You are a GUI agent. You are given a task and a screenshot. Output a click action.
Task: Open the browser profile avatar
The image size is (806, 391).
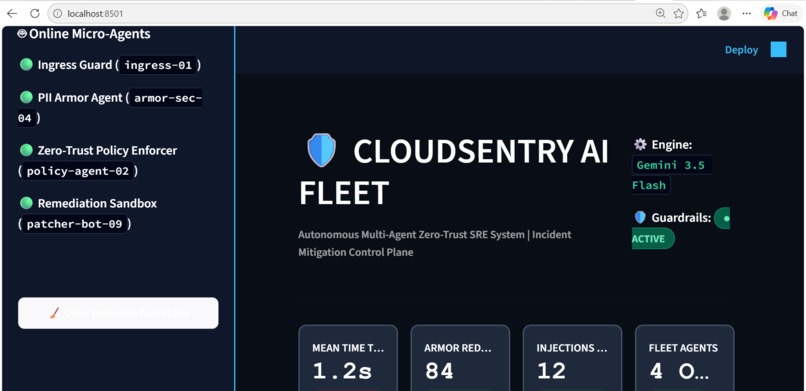(x=724, y=13)
